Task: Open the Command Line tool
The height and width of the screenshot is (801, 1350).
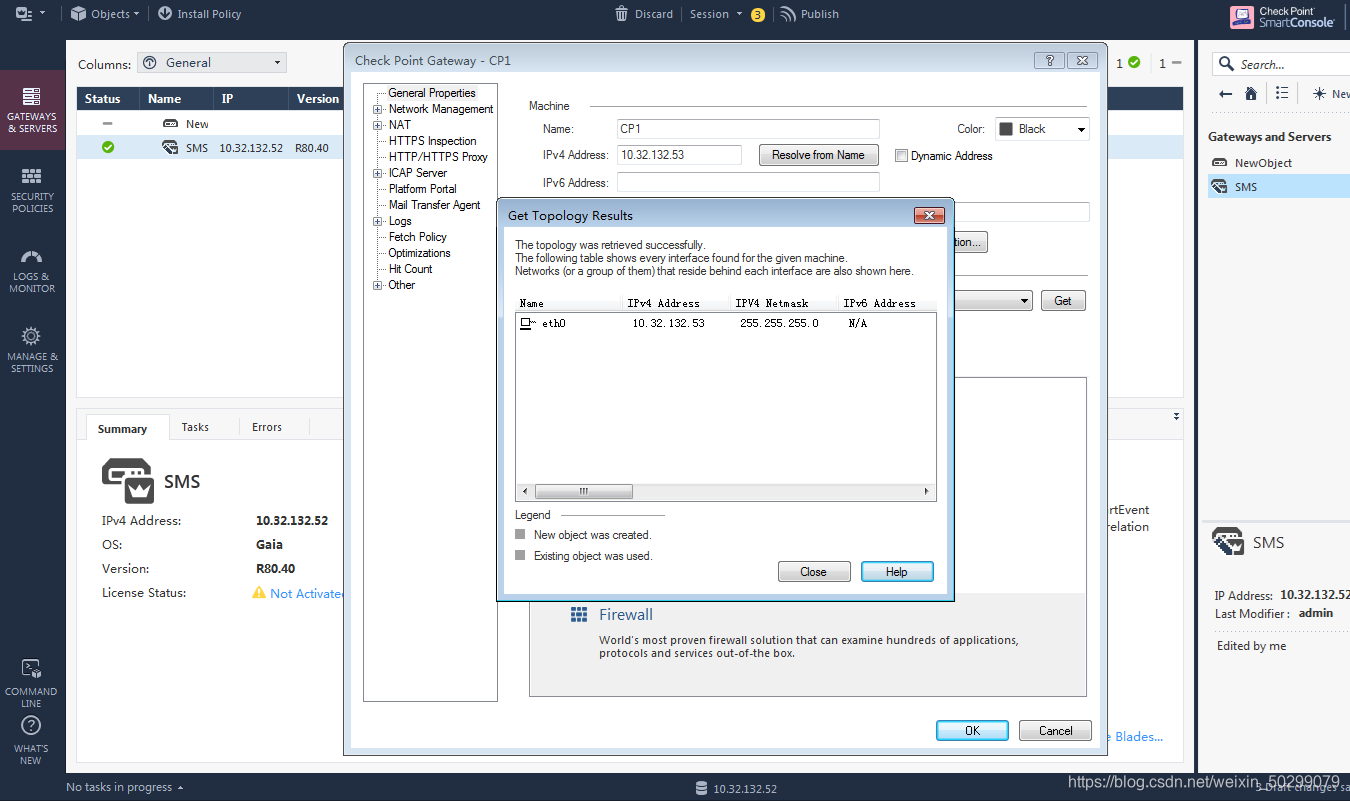Action: [31, 683]
